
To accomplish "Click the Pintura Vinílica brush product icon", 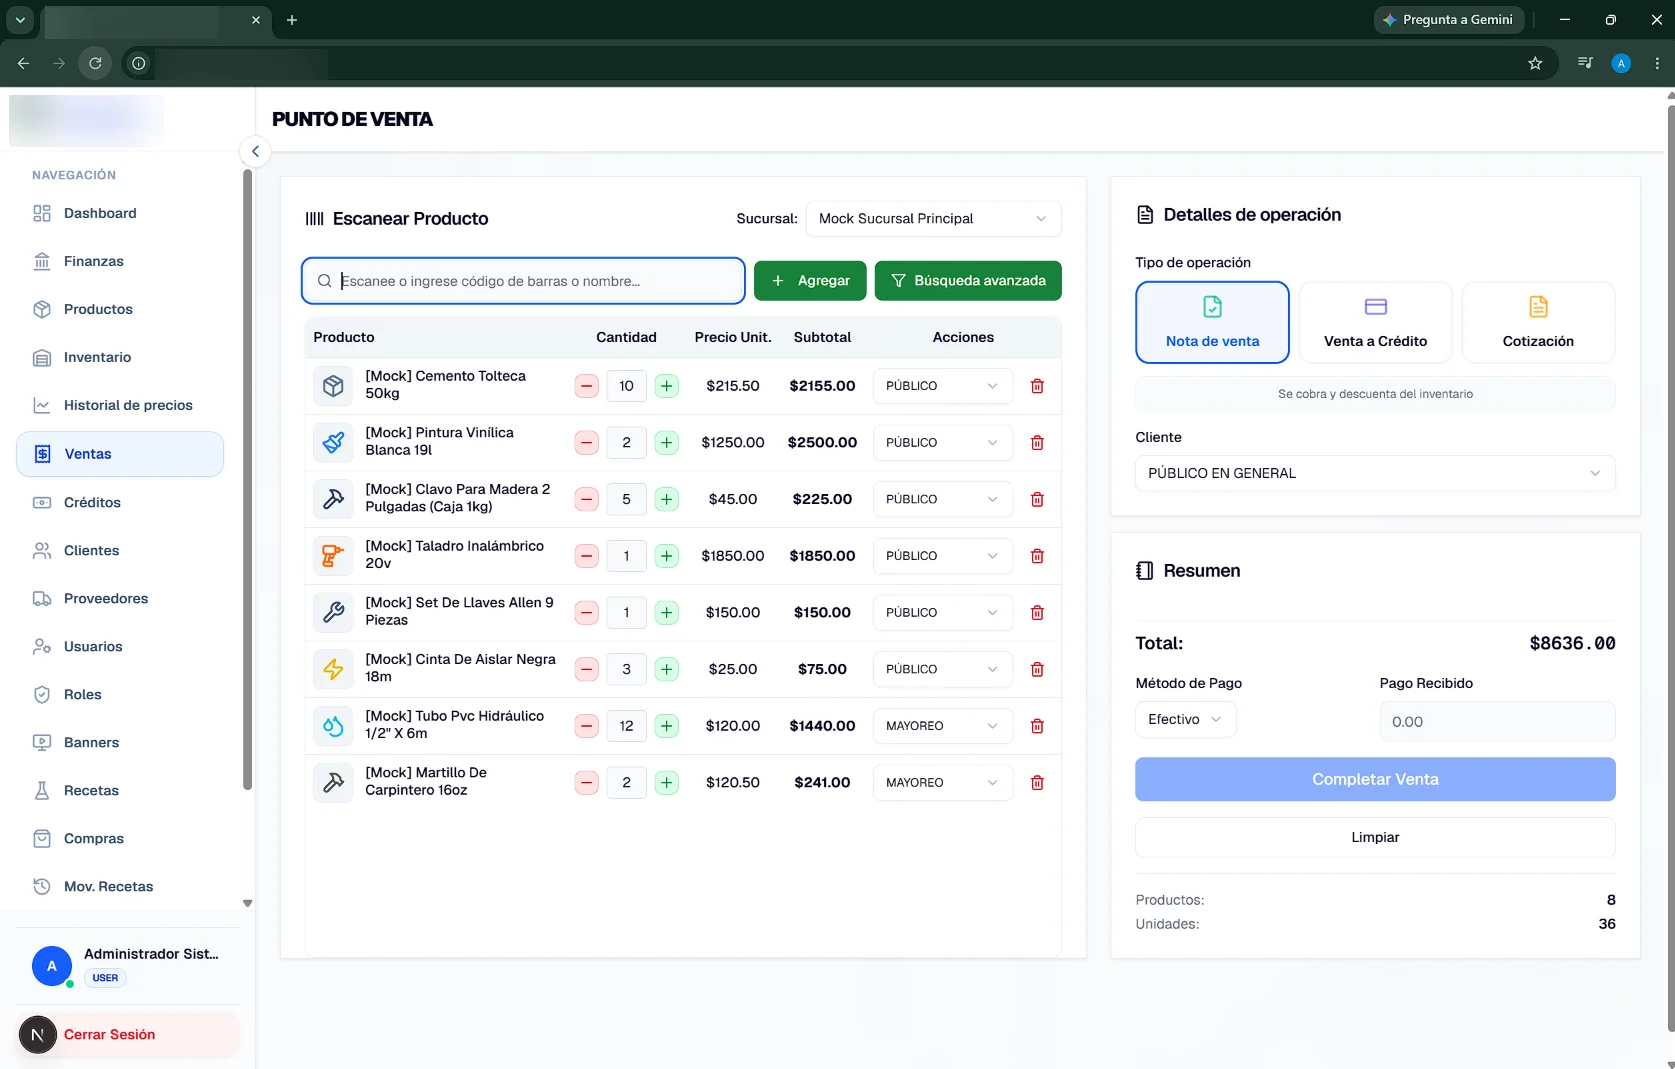I will click(333, 443).
